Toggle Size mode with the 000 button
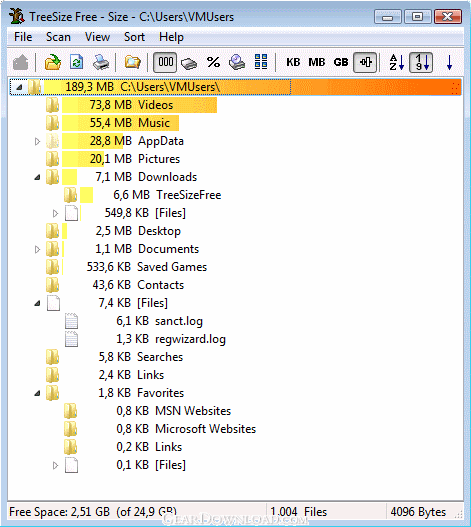Image resolution: width=471 pixels, height=527 pixels. 165,63
